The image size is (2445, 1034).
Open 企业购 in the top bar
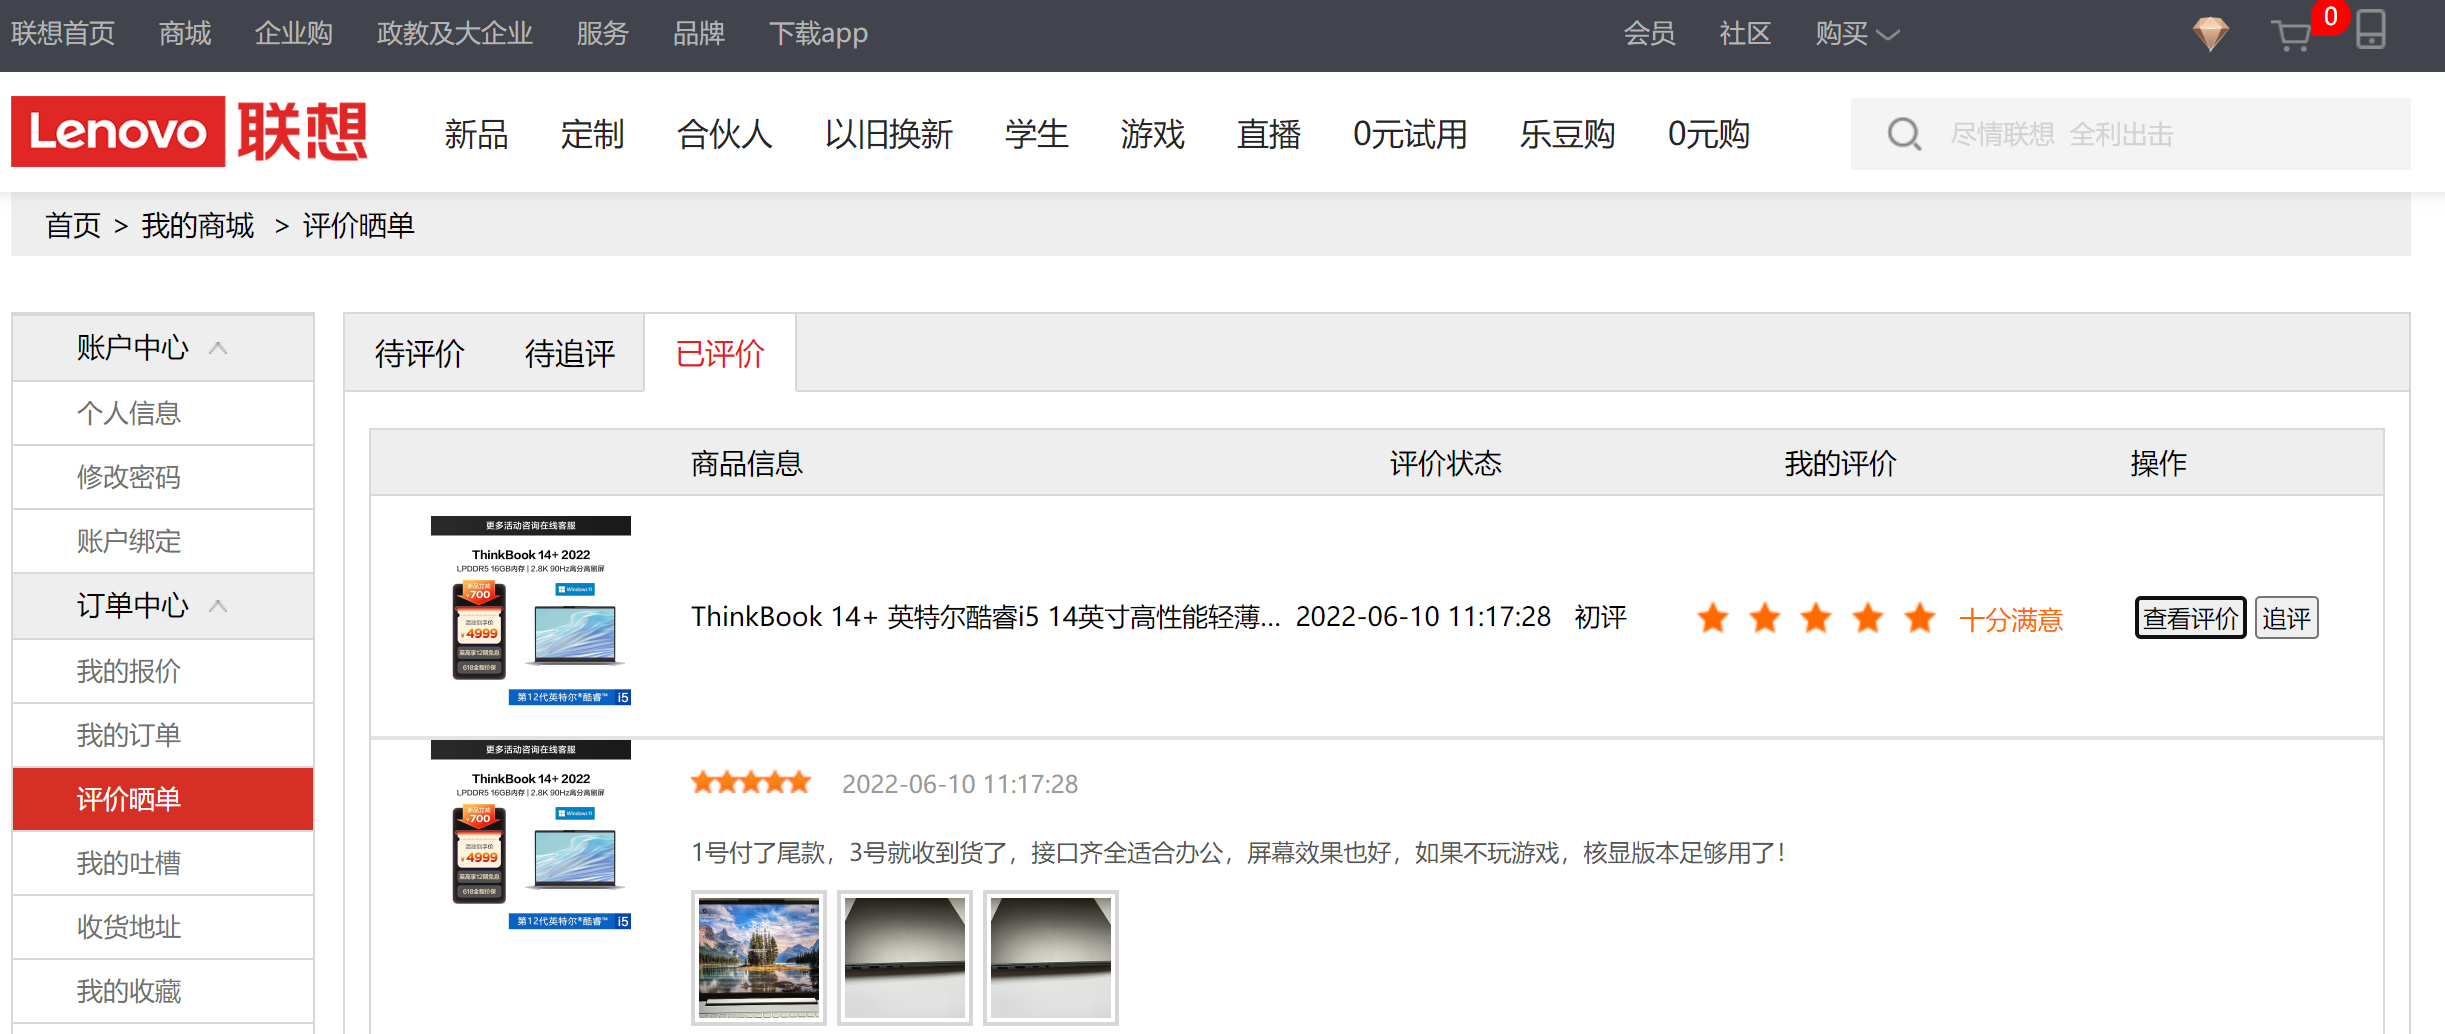point(293,34)
